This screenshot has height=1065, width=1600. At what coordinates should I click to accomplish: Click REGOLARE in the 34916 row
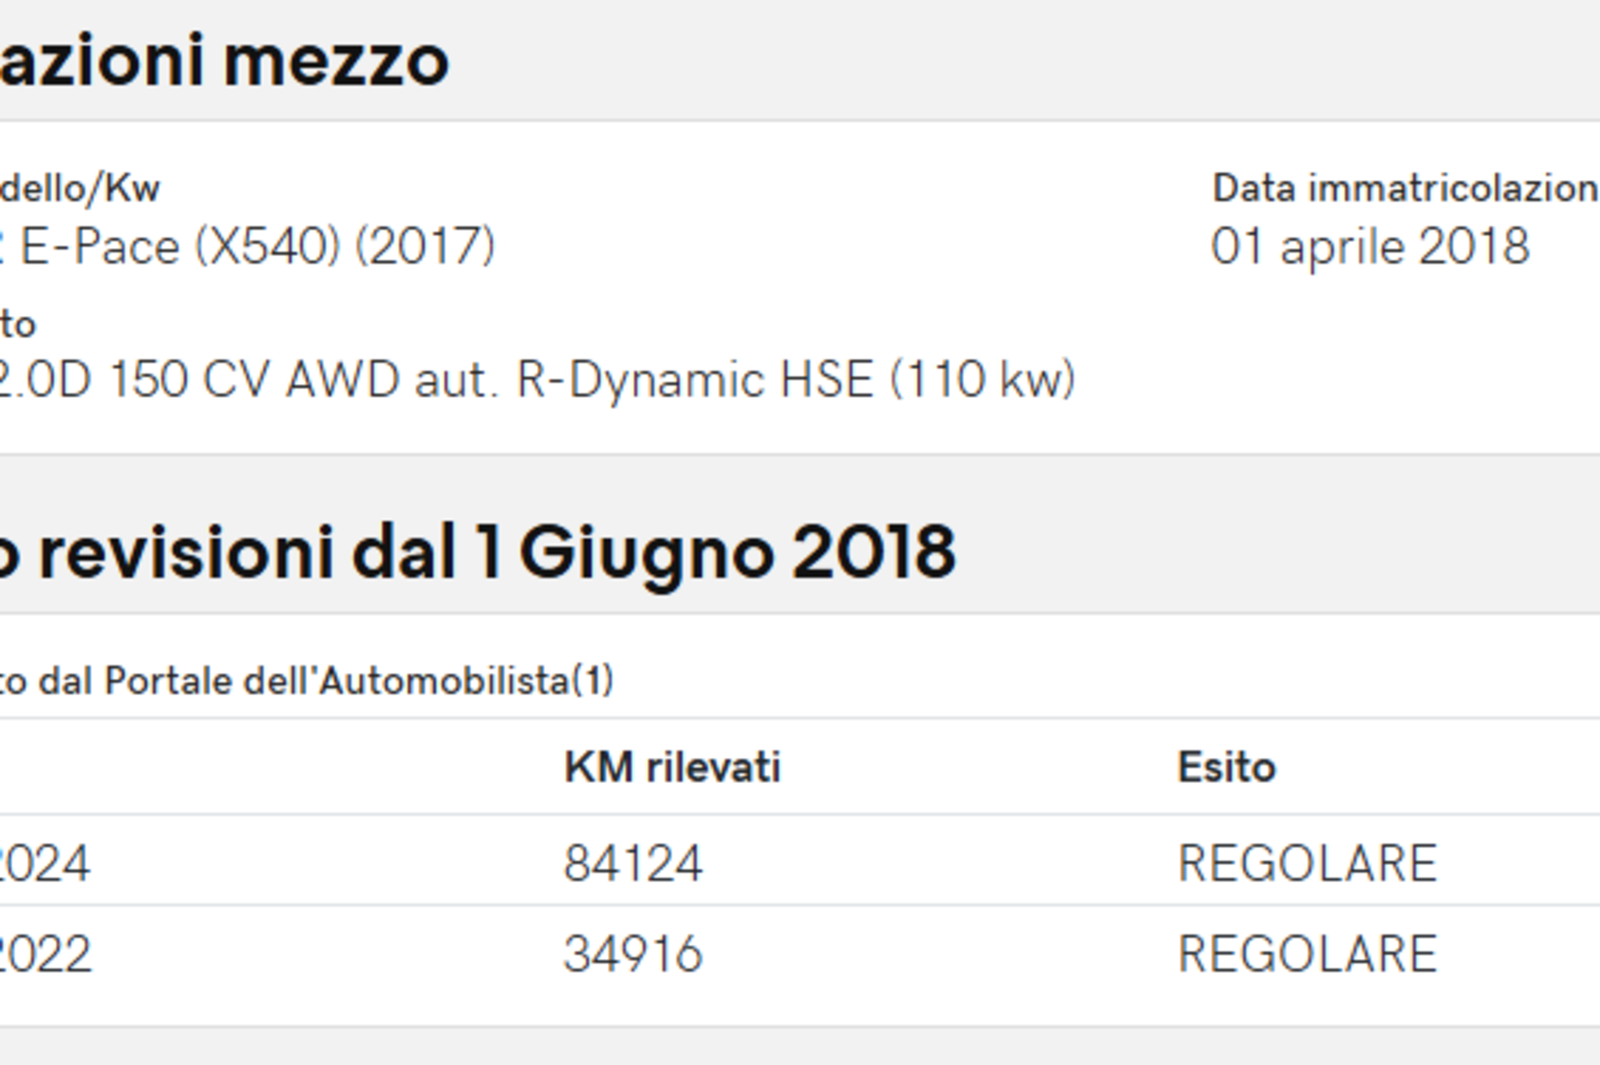coord(1307,954)
